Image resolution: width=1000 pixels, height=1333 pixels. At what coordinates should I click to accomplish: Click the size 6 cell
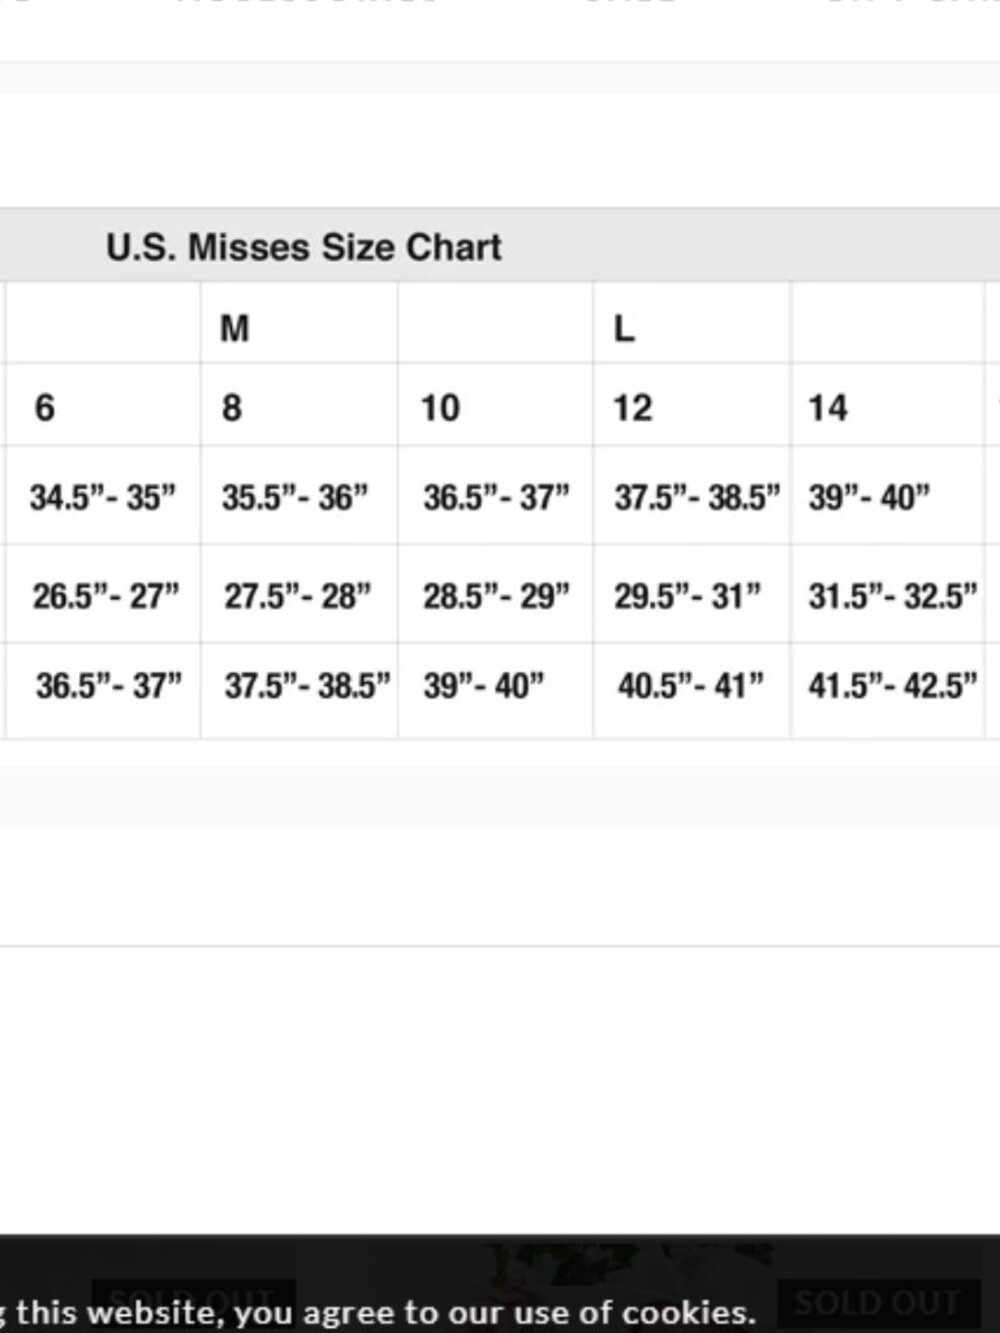(103, 405)
